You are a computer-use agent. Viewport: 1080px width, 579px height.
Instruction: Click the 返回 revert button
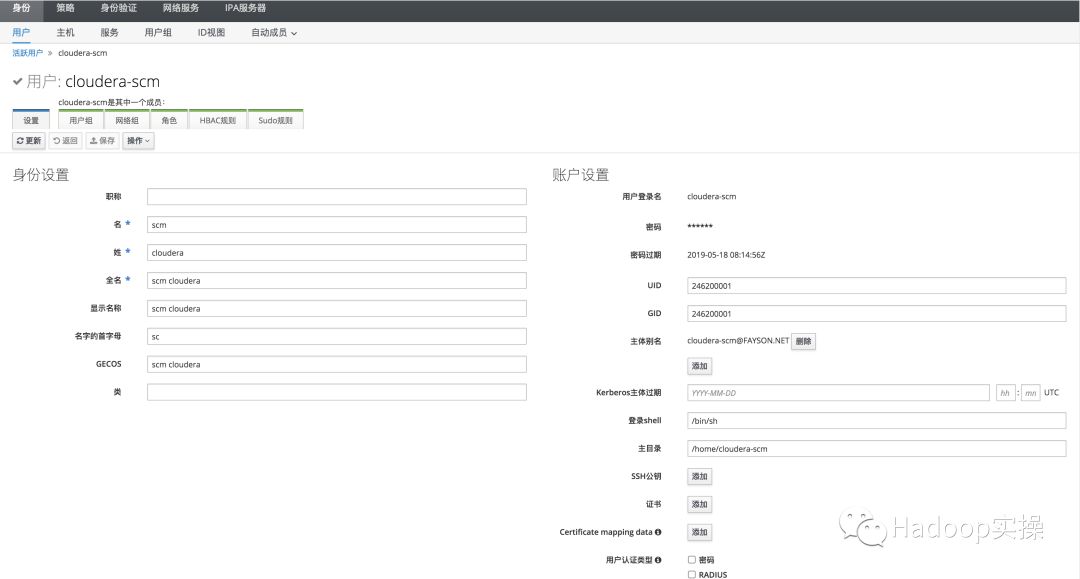point(65,140)
